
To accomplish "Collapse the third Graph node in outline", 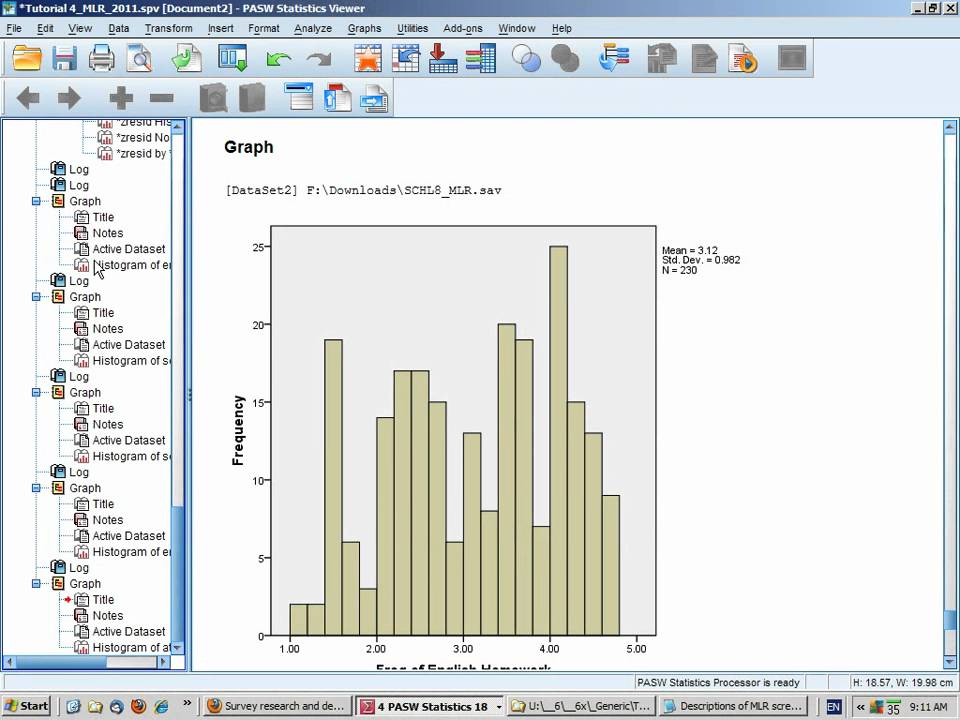I will (x=36, y=392).
